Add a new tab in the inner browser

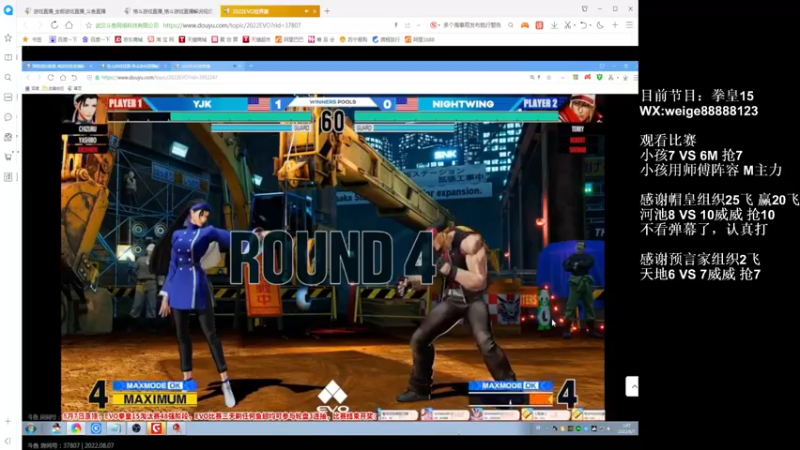click(251, 66)
